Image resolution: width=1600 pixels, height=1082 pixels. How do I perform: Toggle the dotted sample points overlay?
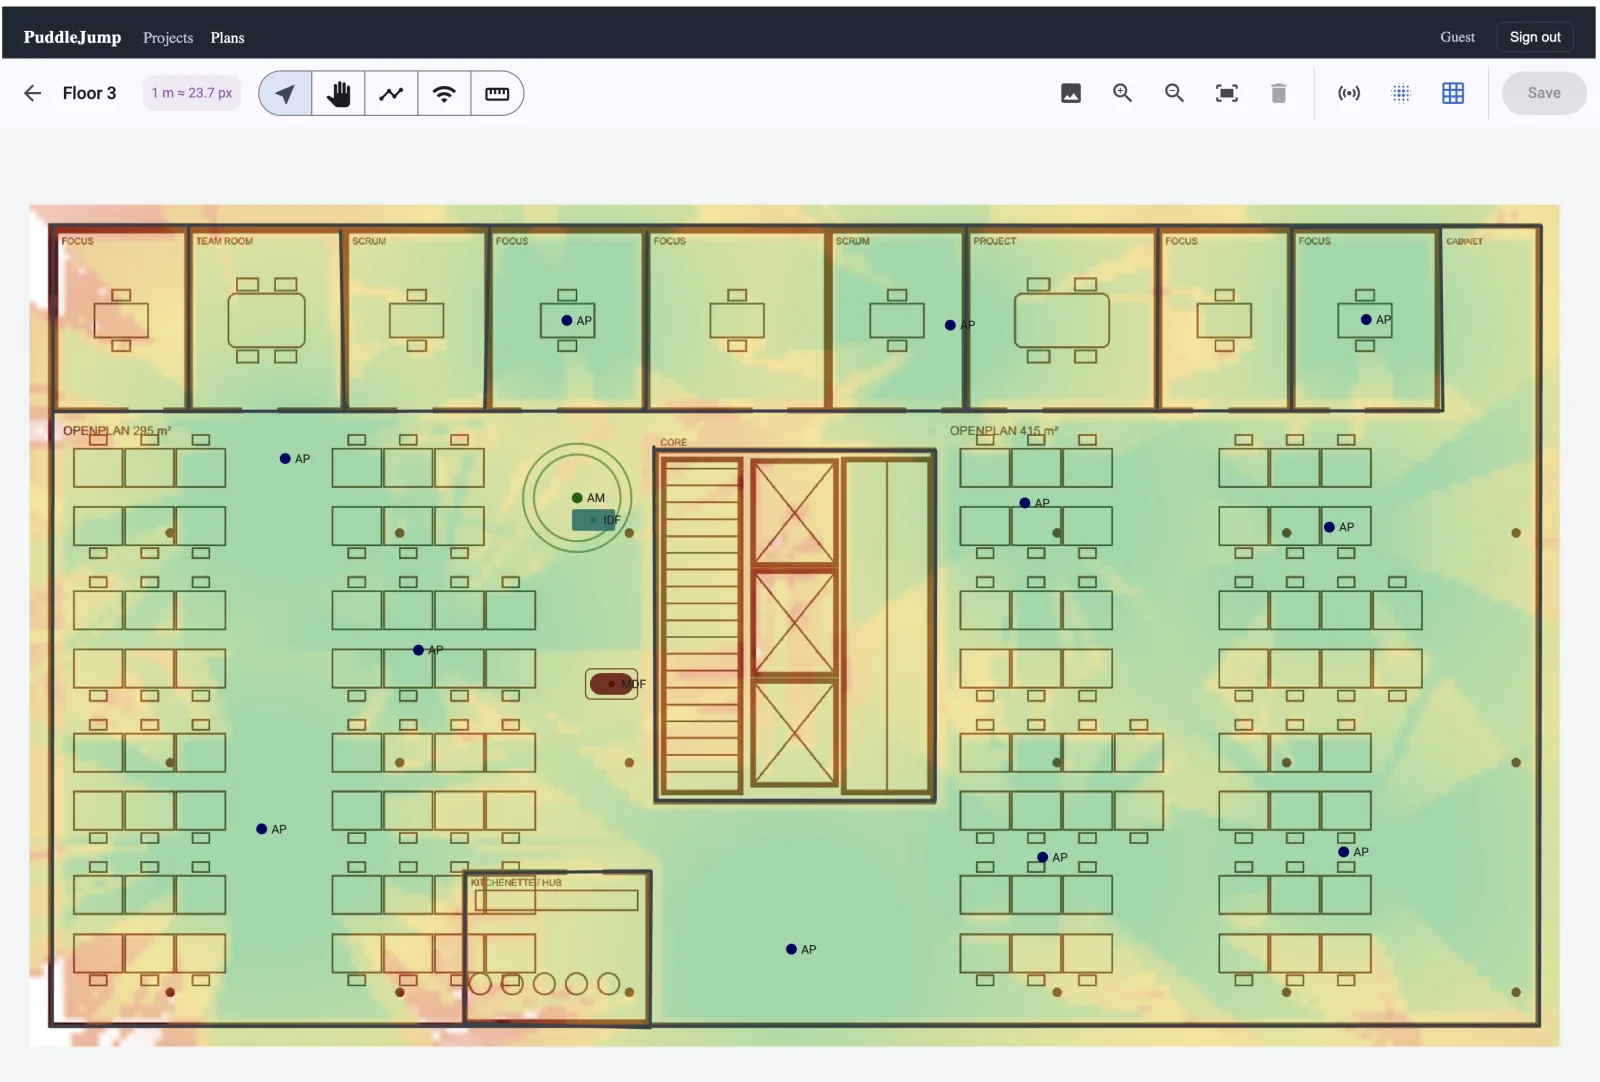pyautogui.click(x=1401, y=93)
